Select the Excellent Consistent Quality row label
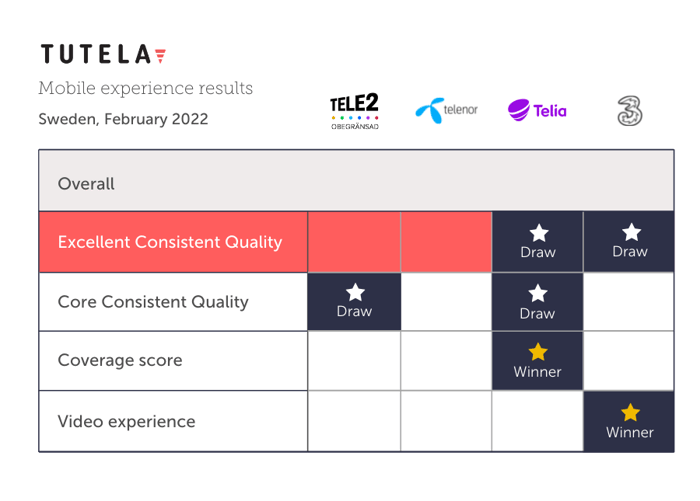Screen dimensions: 700x501 (173, 242)
